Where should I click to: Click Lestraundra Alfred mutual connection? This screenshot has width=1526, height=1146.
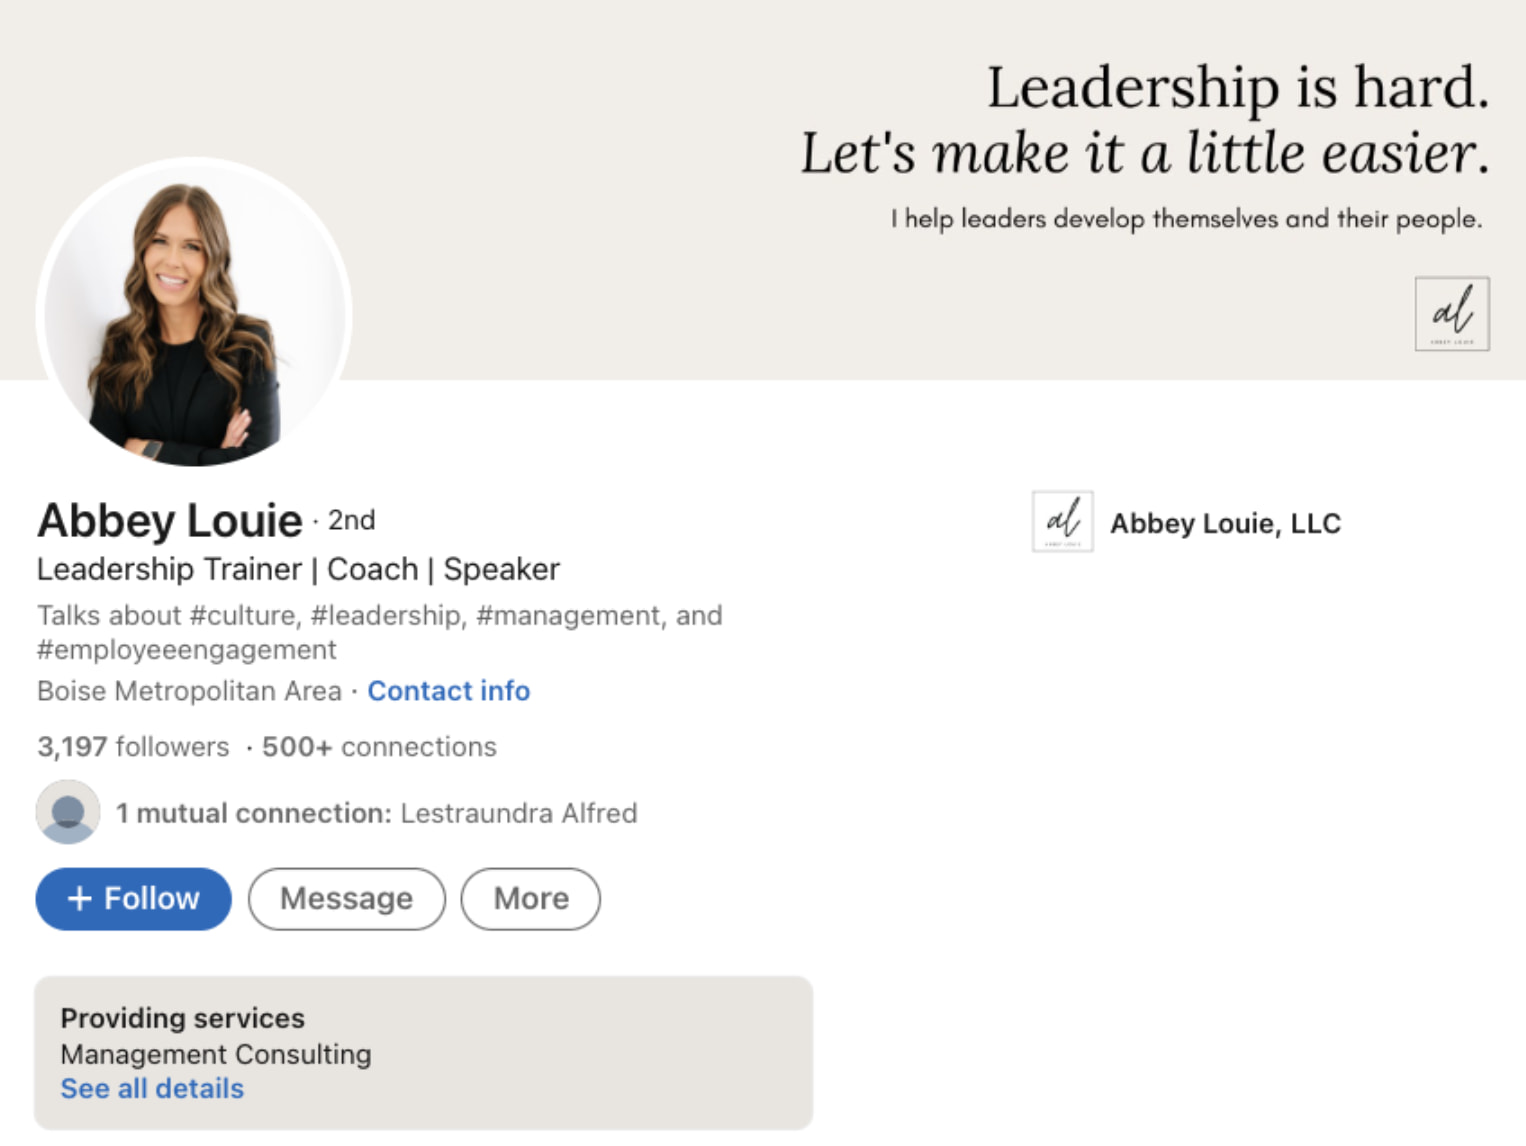click(x=517, y=813)
